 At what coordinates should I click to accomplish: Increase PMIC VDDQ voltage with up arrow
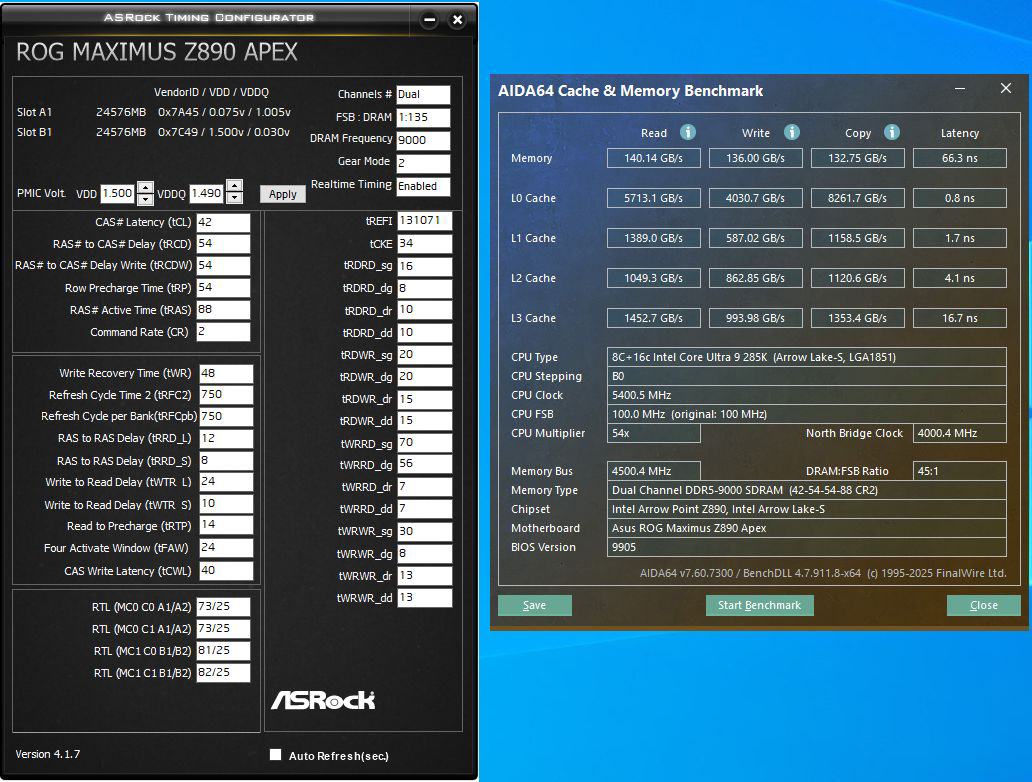[x=234, y=186]
